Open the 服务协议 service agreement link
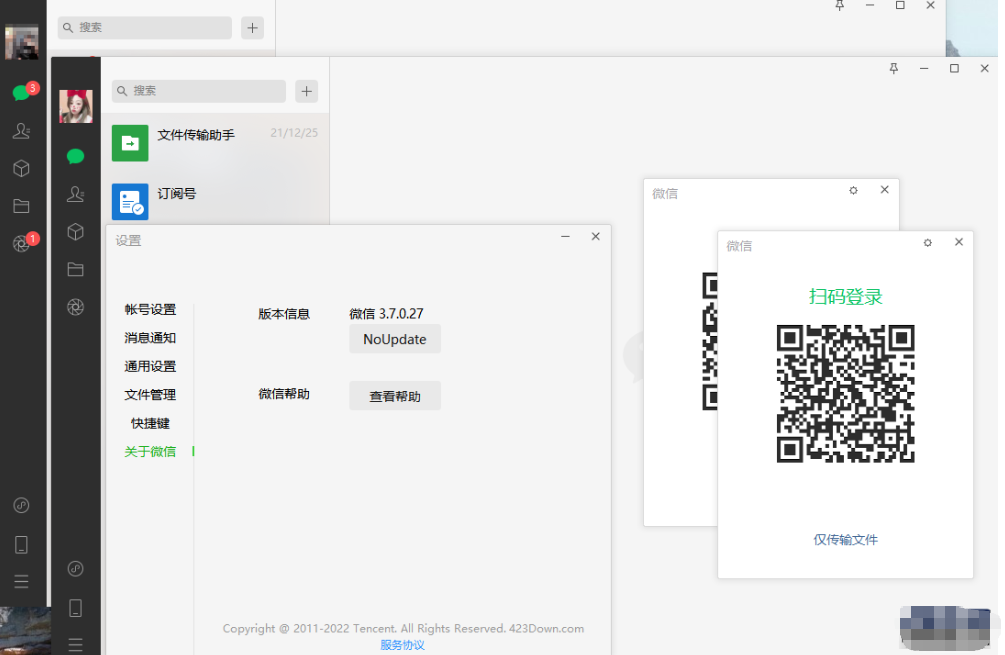 [x=402, y=645]
